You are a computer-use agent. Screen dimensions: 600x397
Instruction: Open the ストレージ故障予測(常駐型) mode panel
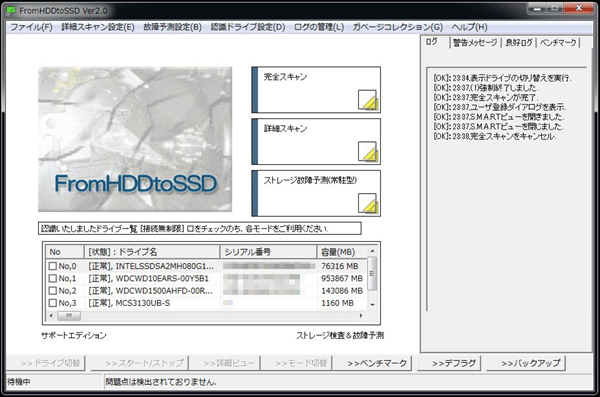316,193
